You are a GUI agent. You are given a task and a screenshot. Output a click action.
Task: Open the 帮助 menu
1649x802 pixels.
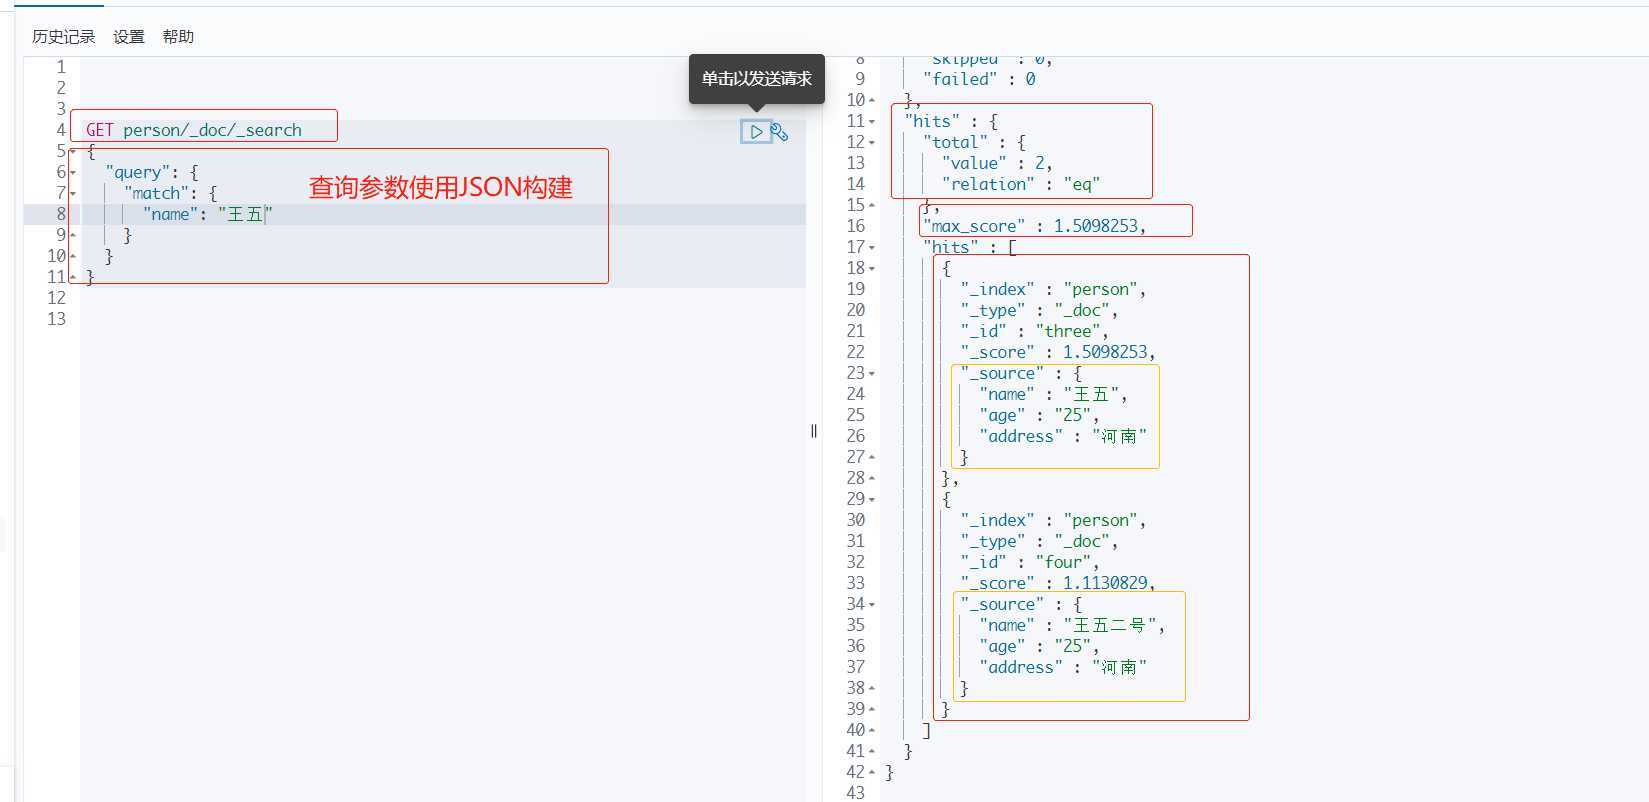pyautogui.click(x=178, y=37)
